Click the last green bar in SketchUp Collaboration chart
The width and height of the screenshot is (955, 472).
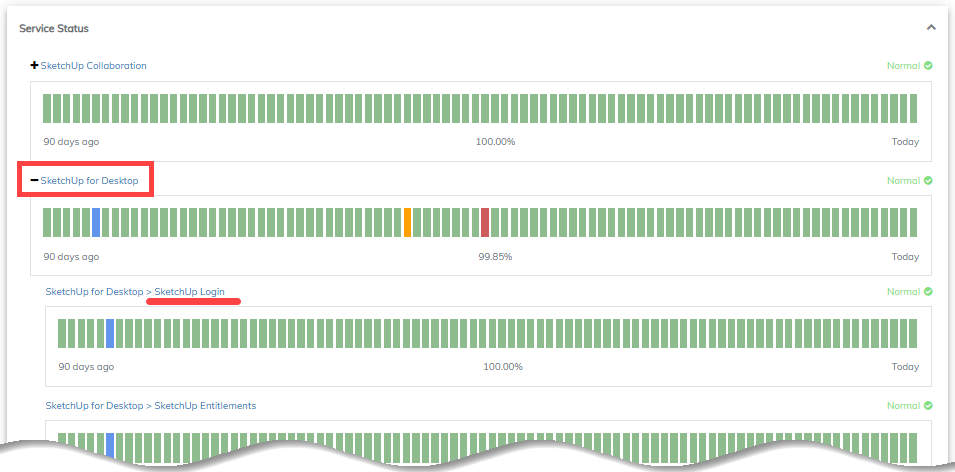[912, 108]
